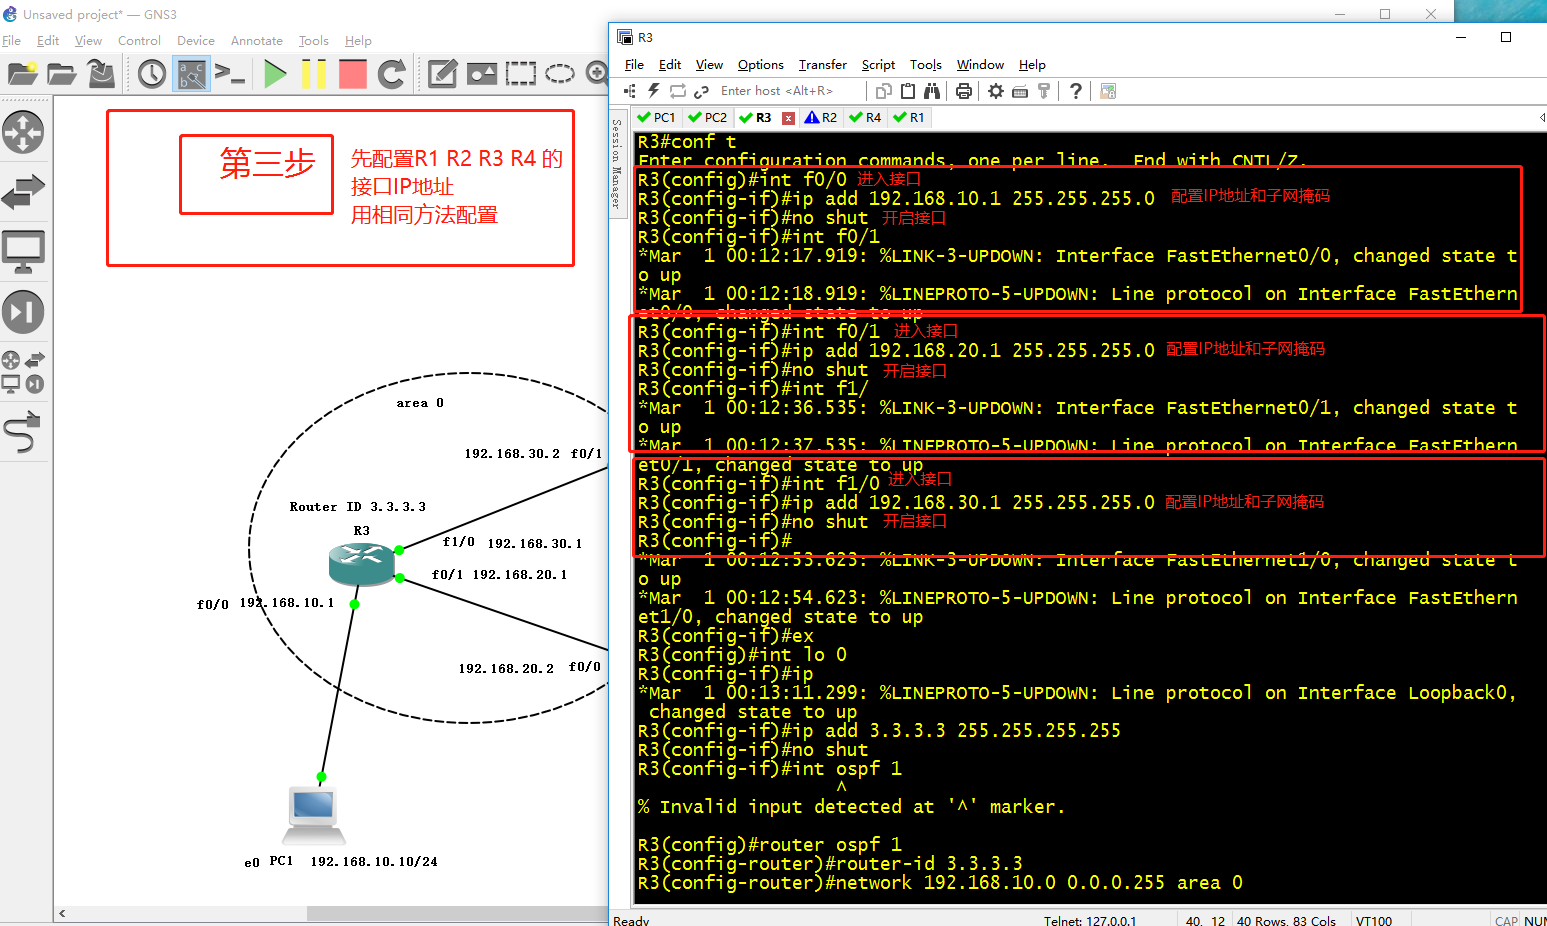Open Session Options with the gear icon
Viewport: 1547px width, 926px height.
pos(993,90)
